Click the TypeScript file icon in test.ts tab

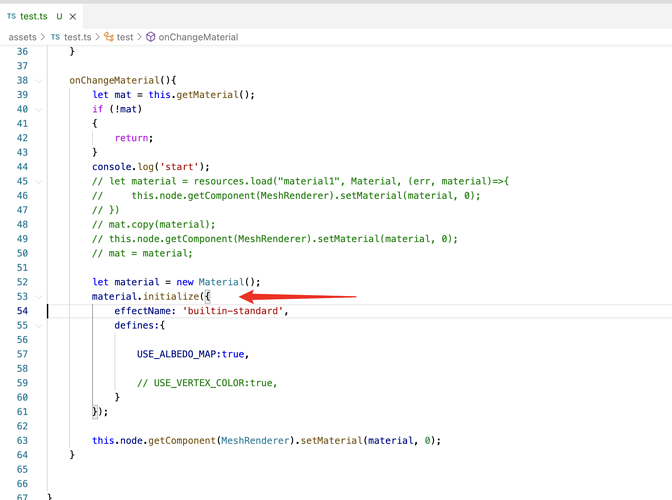[12, 16]
